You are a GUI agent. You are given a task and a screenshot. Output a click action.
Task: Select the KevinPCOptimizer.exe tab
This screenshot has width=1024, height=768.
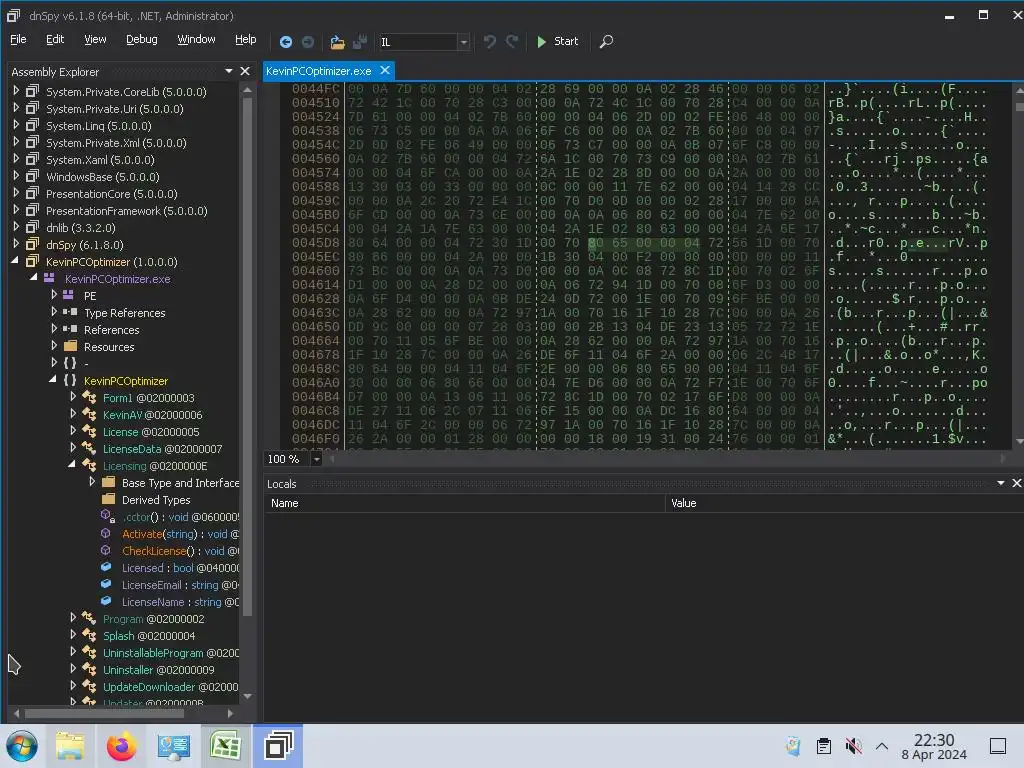319,71
